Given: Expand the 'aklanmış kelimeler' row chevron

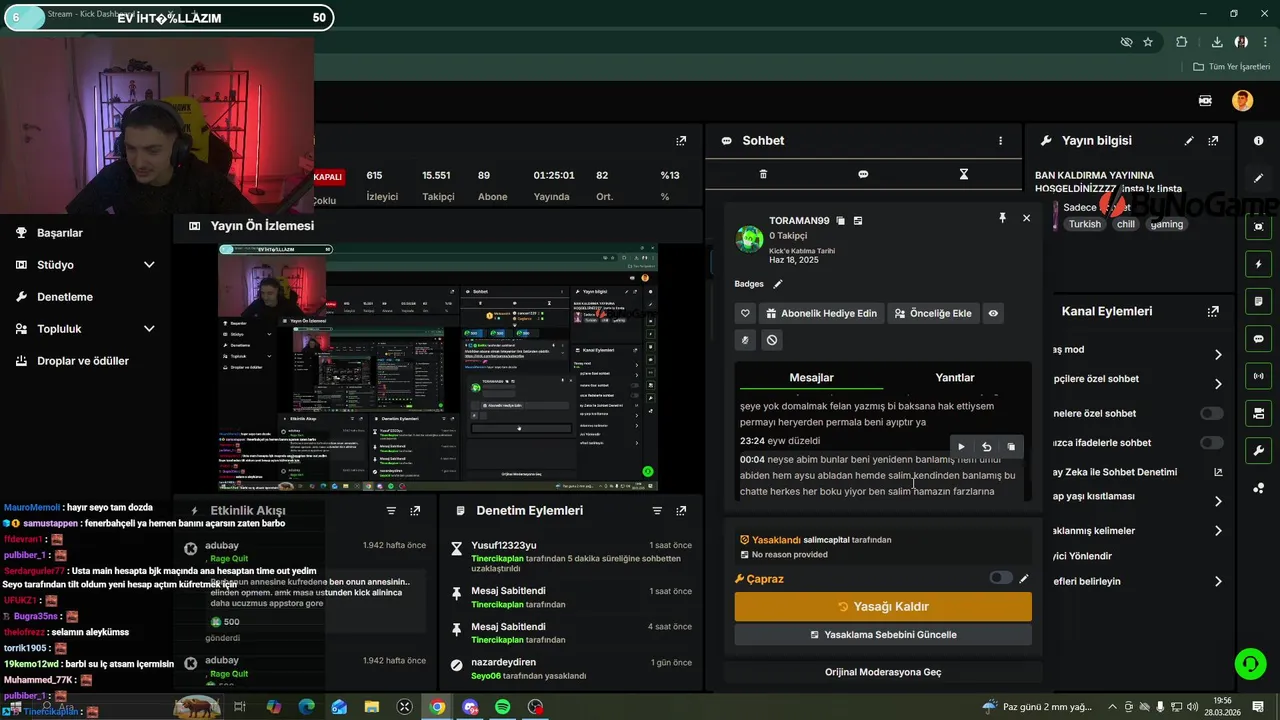Looking at the screenshot, I should 1218,531.
